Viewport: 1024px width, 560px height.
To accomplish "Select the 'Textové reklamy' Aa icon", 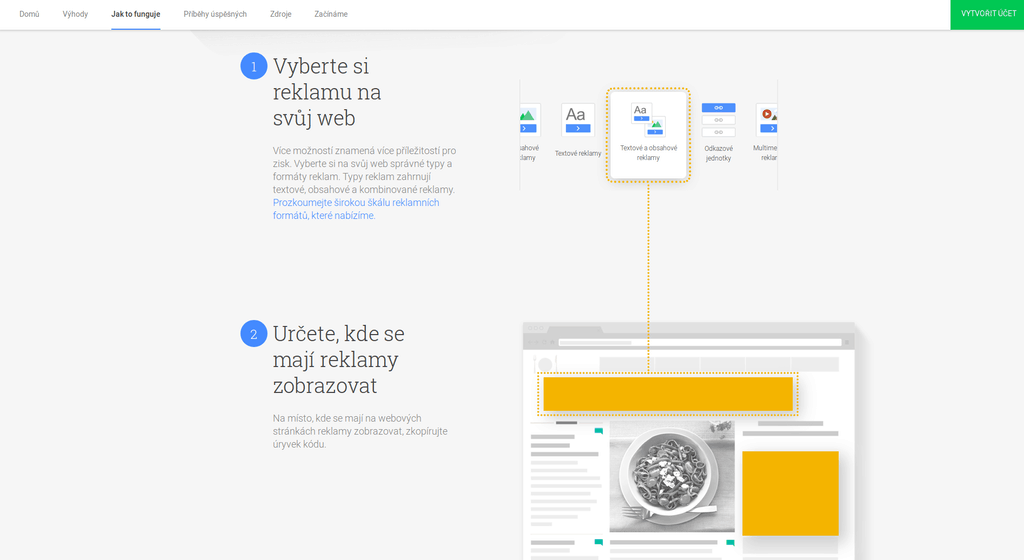I will 577,120.
